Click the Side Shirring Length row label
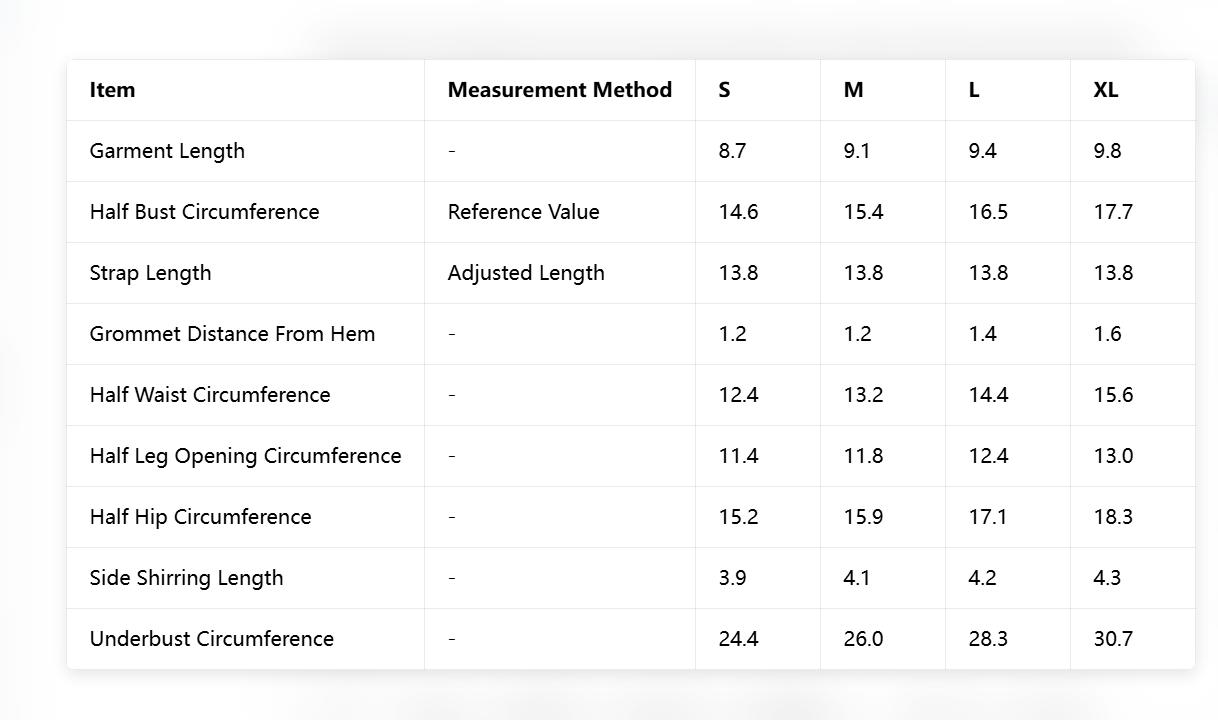1218x720 pixels. 186,578
